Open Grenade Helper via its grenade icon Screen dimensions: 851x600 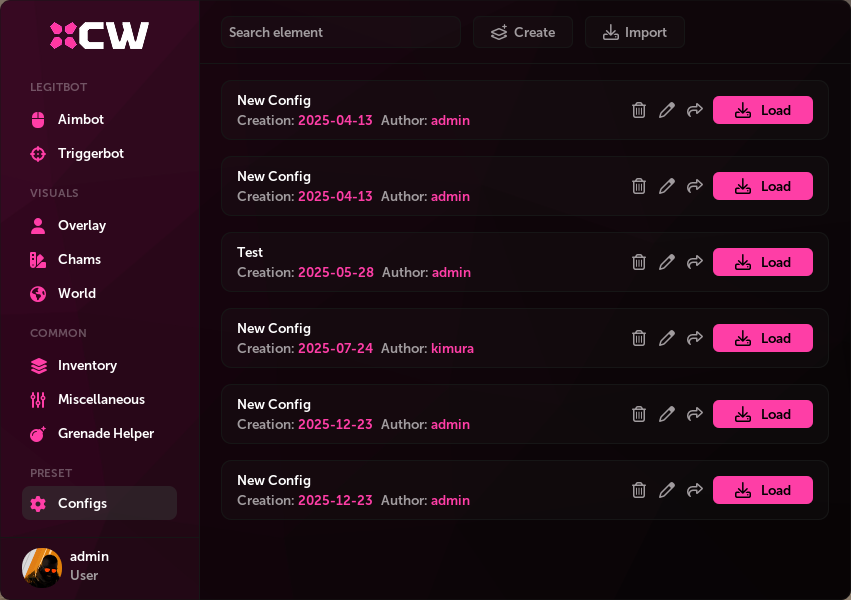[37, 433]
